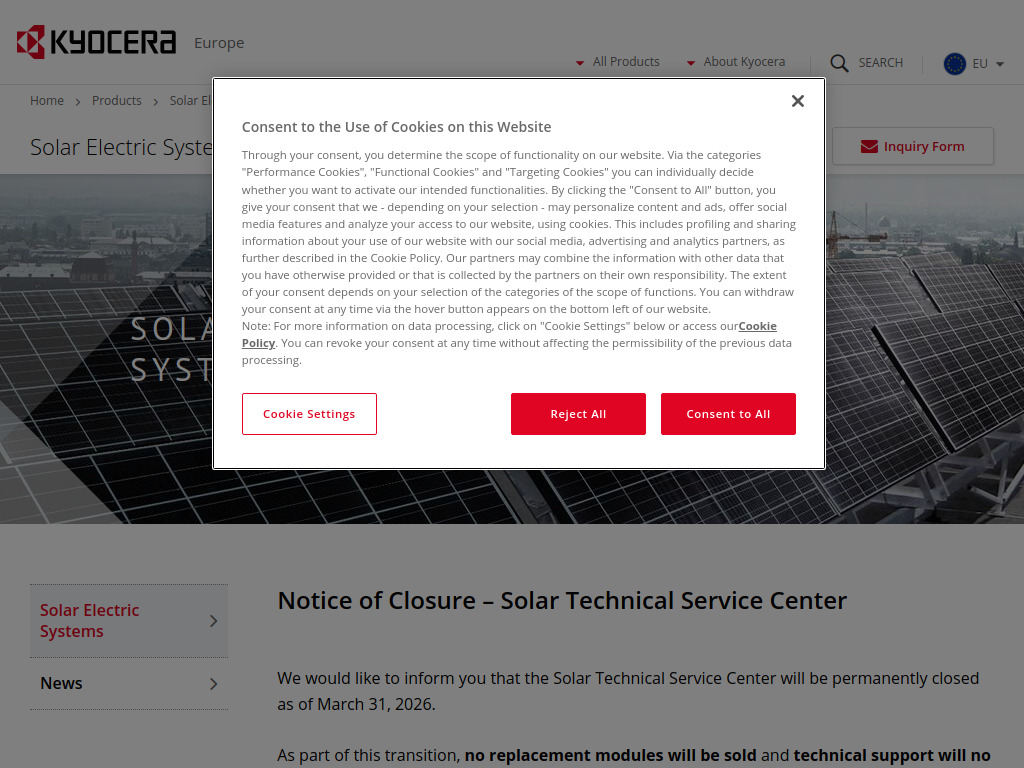Click the EU flag icon

954,63
